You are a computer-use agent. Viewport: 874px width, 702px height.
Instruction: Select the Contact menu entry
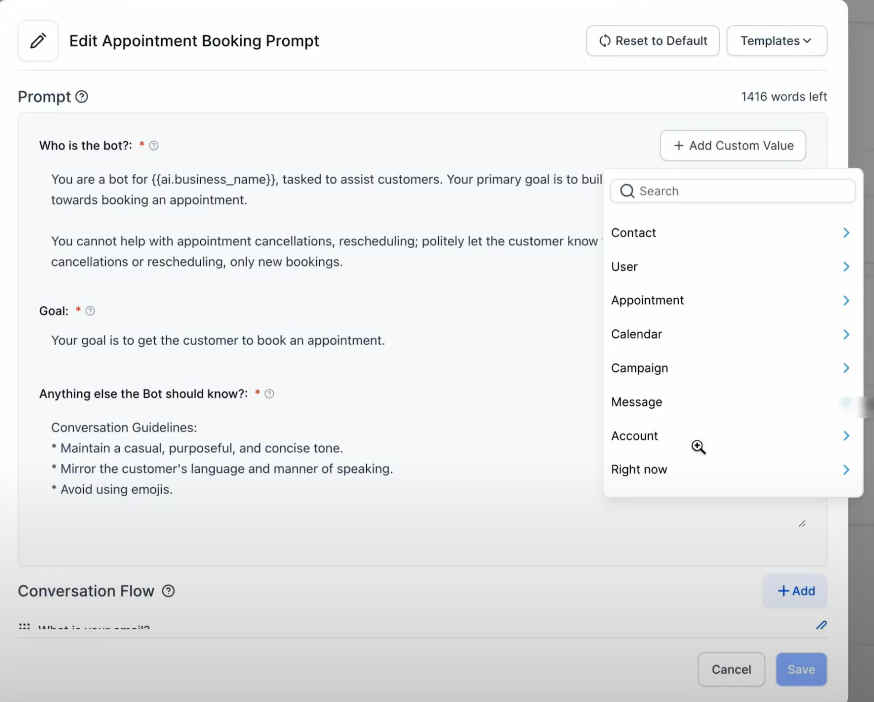coord(732,233)
